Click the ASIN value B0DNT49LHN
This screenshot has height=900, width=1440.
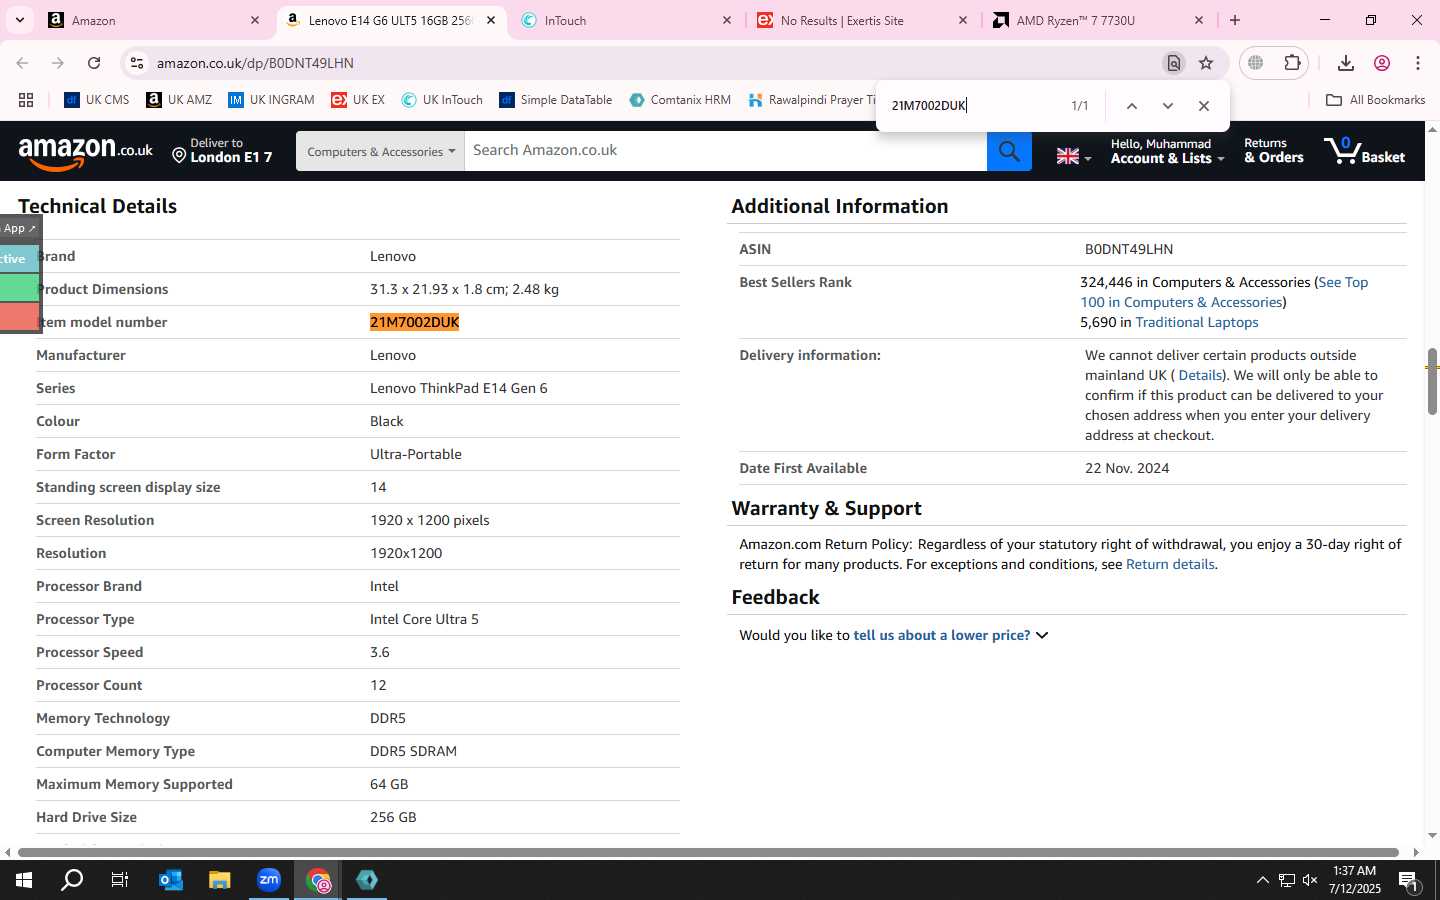coord(1128,249)
